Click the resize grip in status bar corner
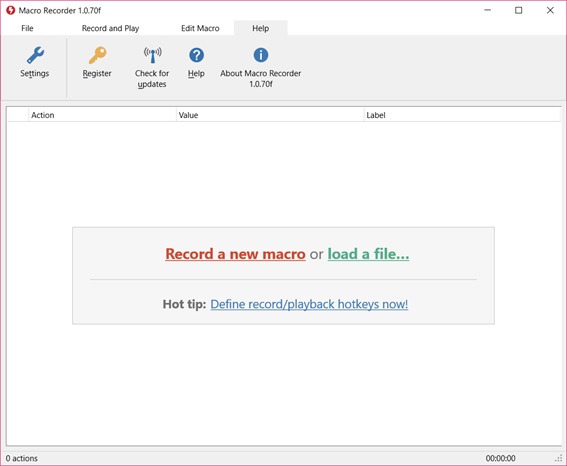The image size is (567, 466). coord(559,458)
